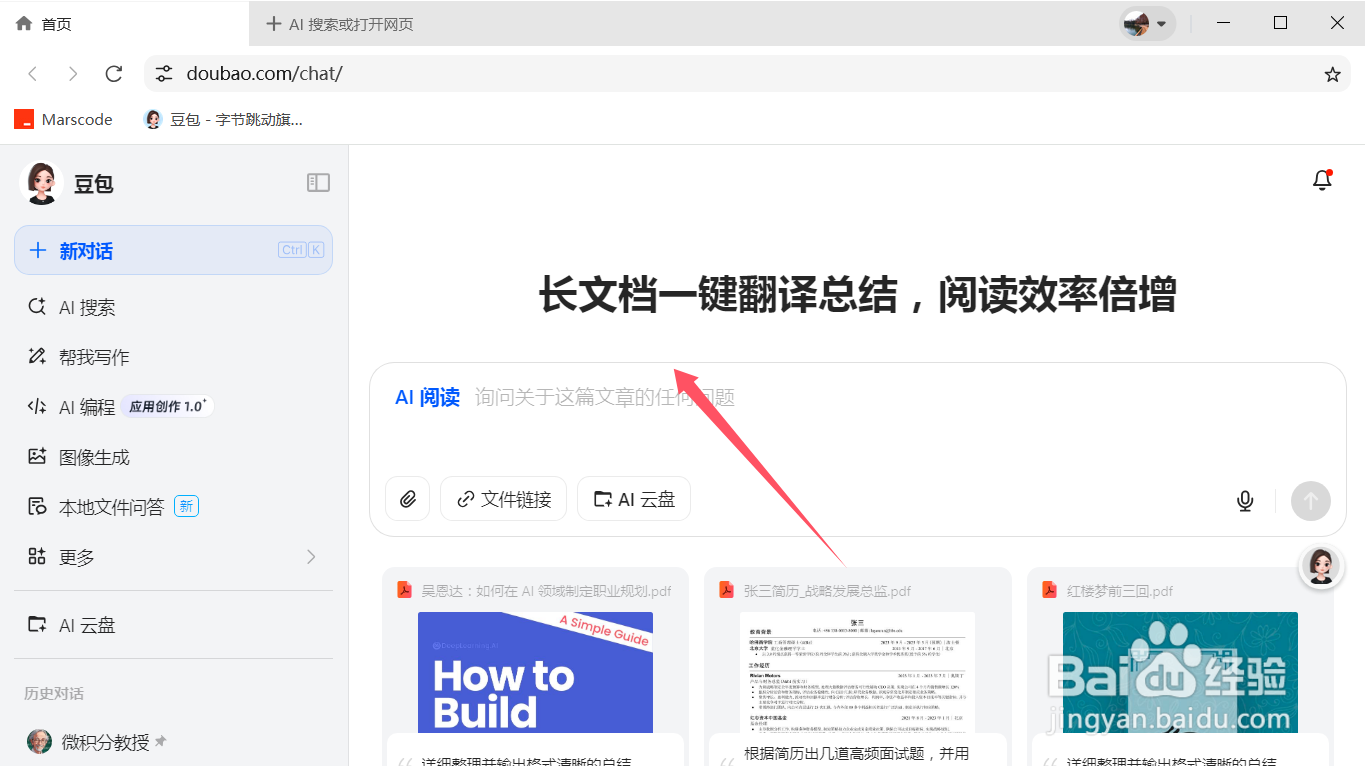
Task: Click PDF icon beside 红楼梦前三回 file
Action: point(1050,590)
